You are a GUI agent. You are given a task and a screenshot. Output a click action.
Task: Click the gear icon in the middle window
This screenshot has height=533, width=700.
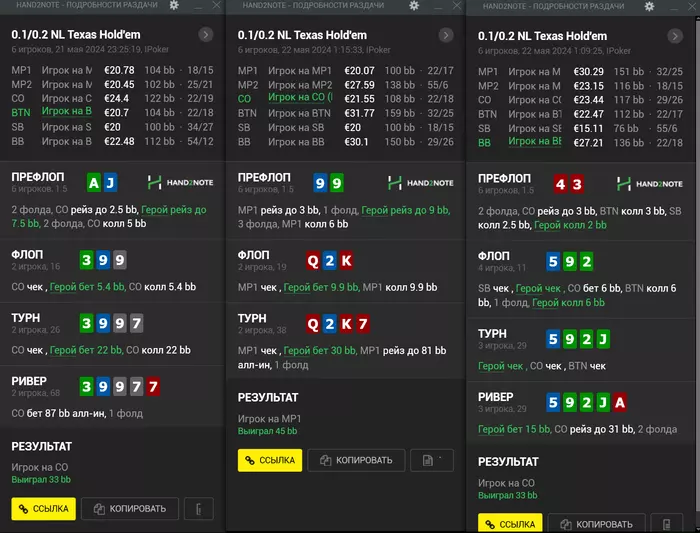click(415, 6)
